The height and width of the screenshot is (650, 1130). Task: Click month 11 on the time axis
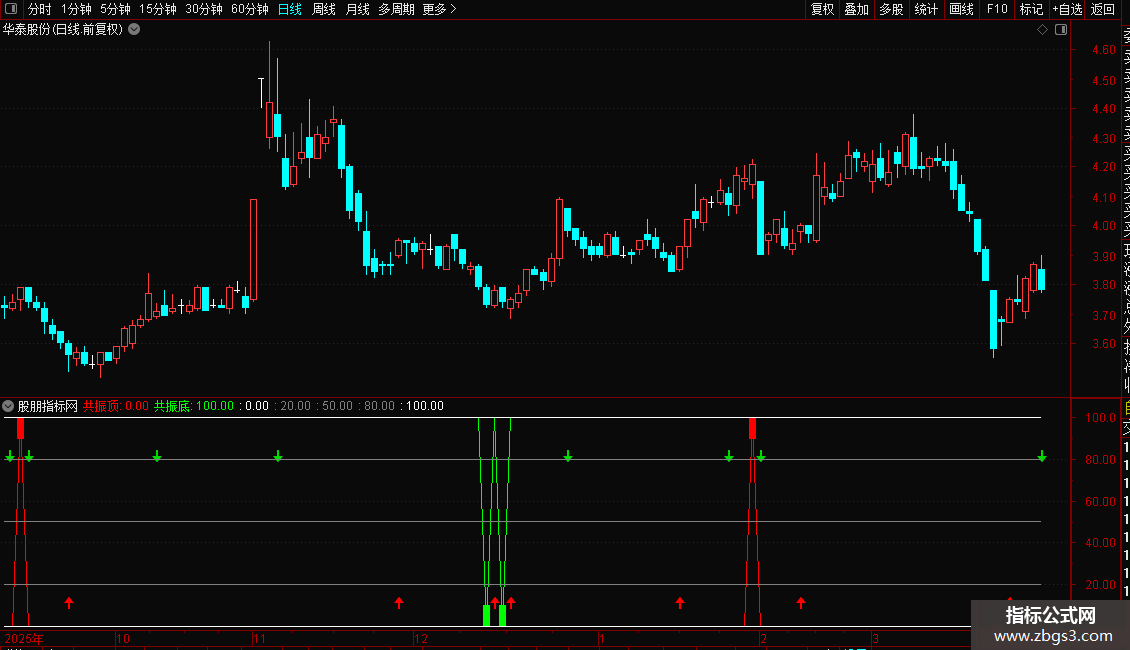[x=260, y=638]
